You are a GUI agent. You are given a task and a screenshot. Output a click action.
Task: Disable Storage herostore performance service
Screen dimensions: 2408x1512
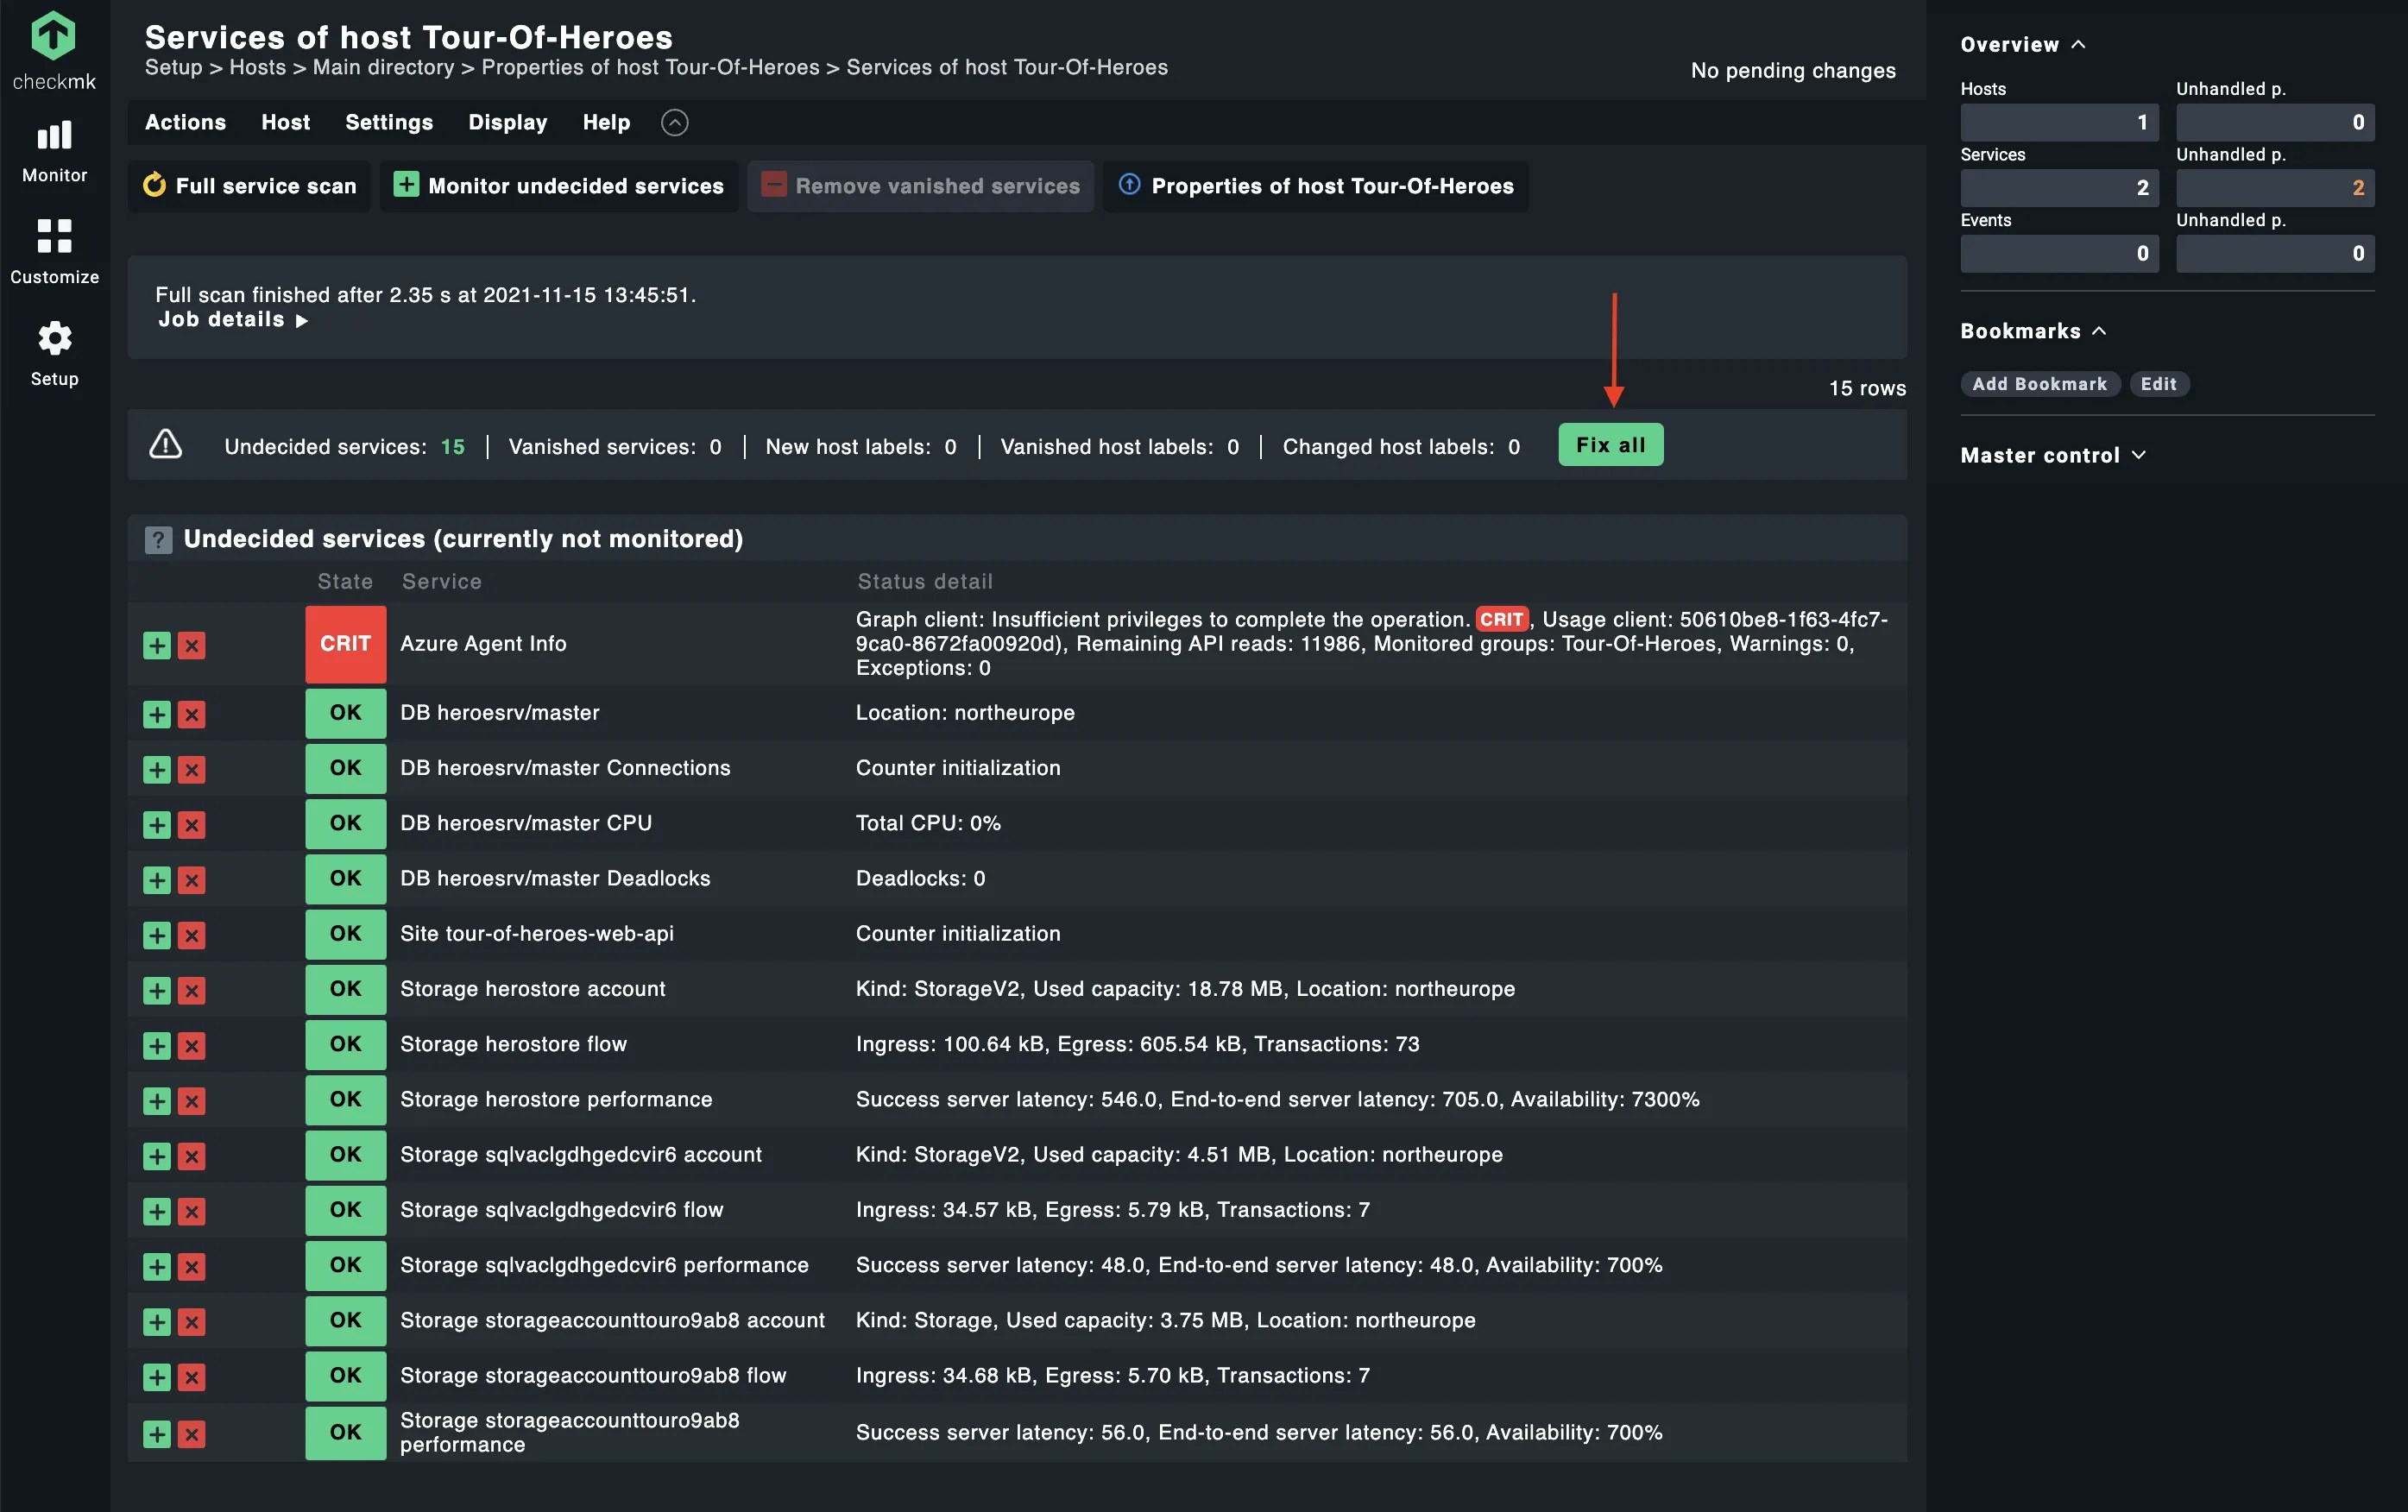tap(191, 1100)
